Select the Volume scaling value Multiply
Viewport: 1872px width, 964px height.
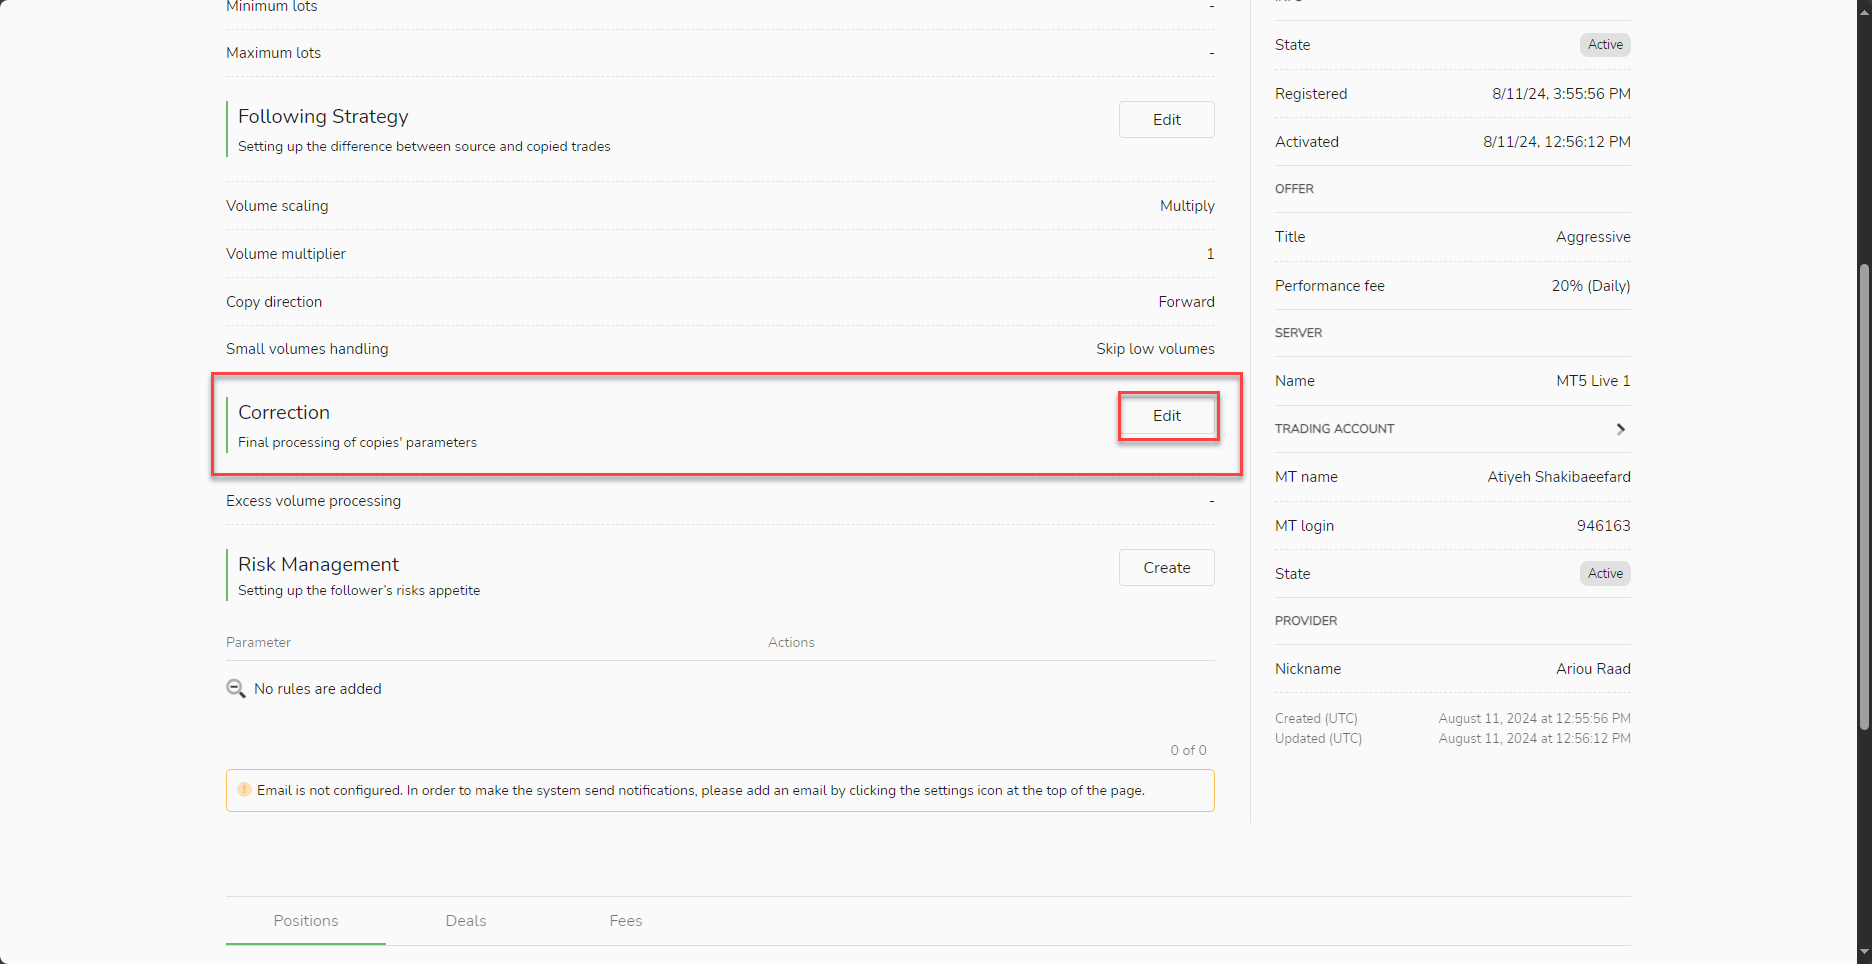click(1187, 206)
